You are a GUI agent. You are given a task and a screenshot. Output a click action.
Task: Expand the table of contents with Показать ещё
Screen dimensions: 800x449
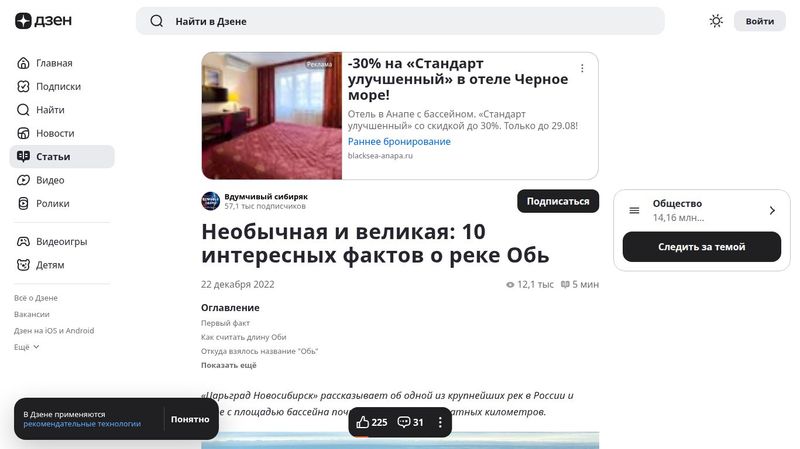tap(229, 365)
